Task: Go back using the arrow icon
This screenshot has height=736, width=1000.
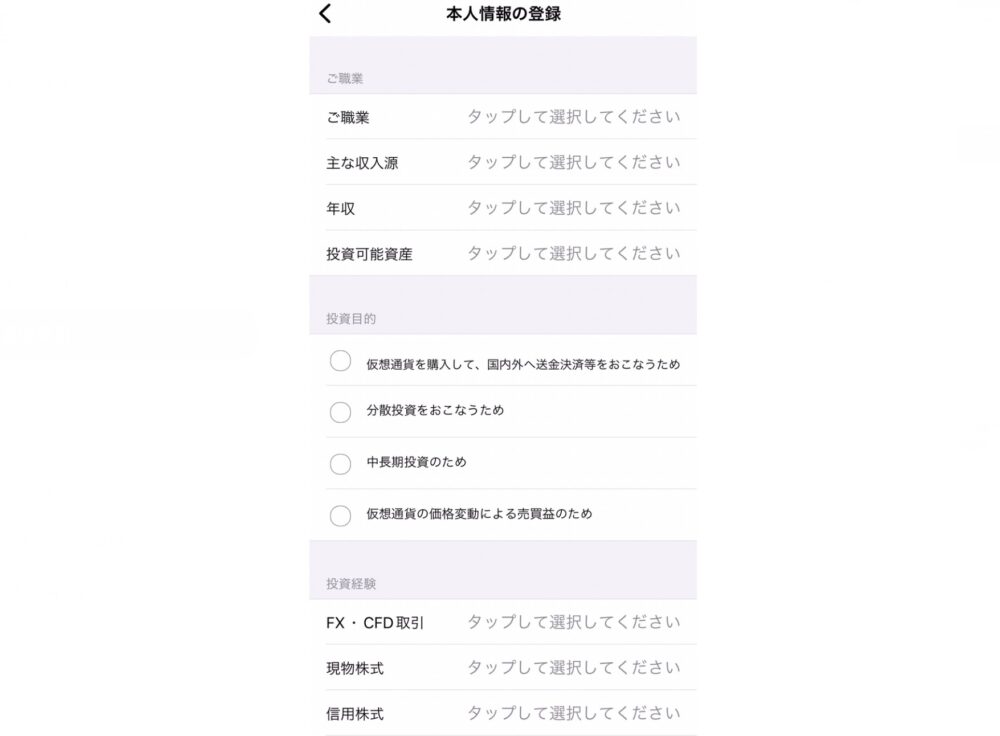Action: click(x=325, y=13)
